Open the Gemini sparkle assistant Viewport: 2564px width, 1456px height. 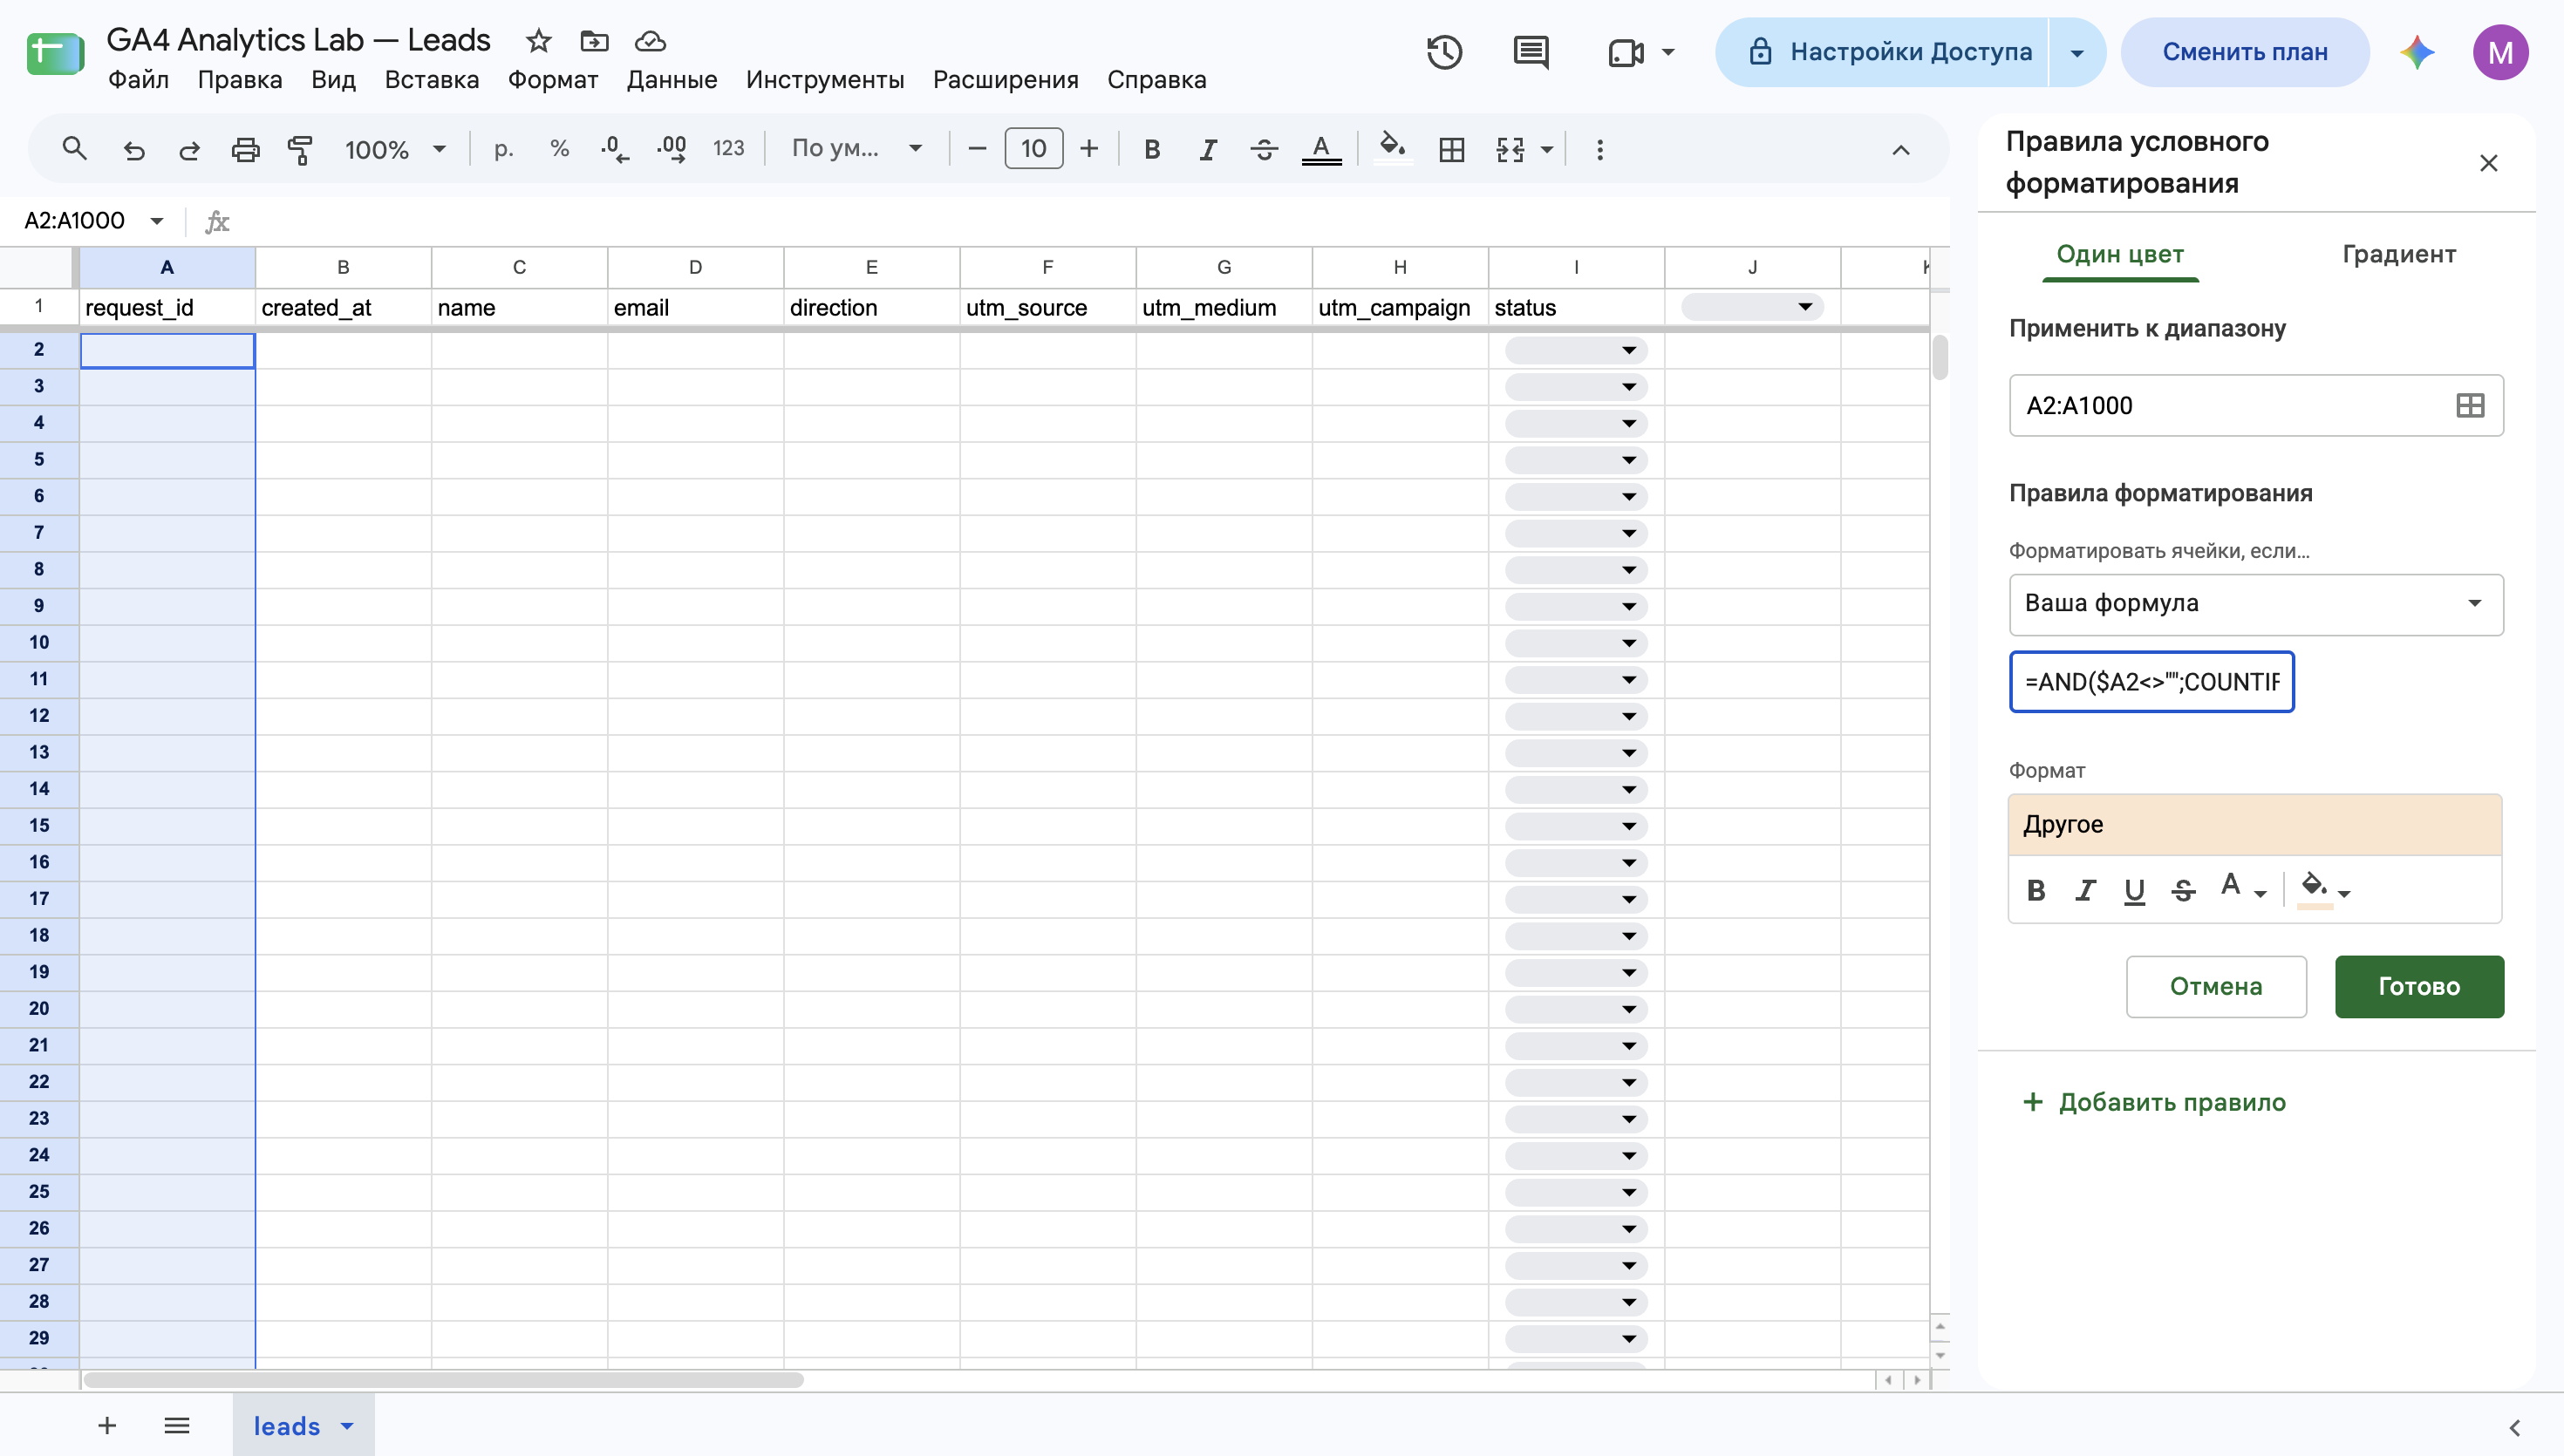point(2417,52)
